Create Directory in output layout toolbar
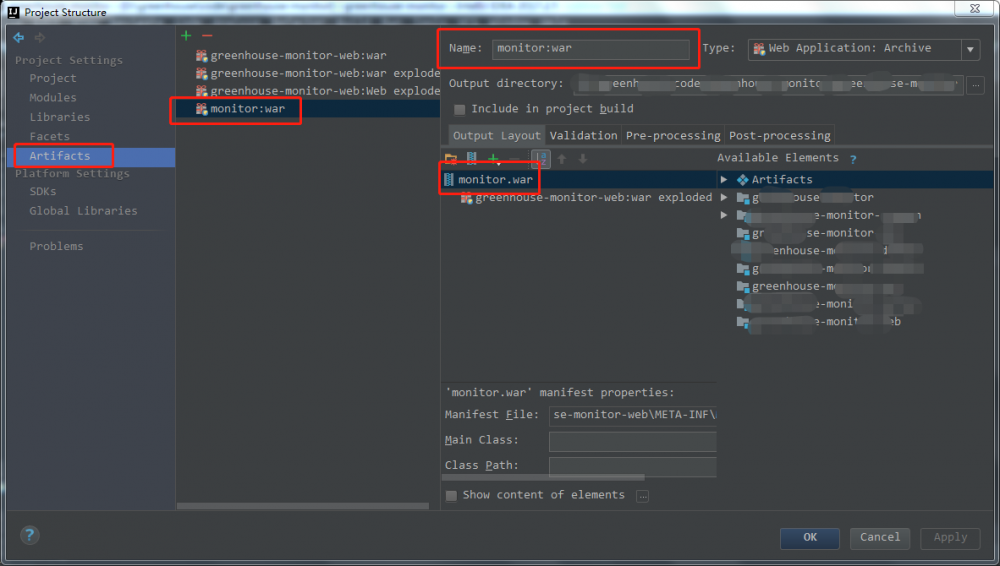Screen dimensions: 1000x566 point(451,158)
